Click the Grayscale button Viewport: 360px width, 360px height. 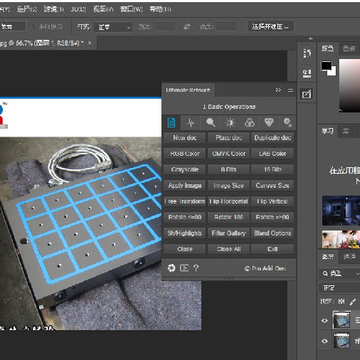click(185, 169)
